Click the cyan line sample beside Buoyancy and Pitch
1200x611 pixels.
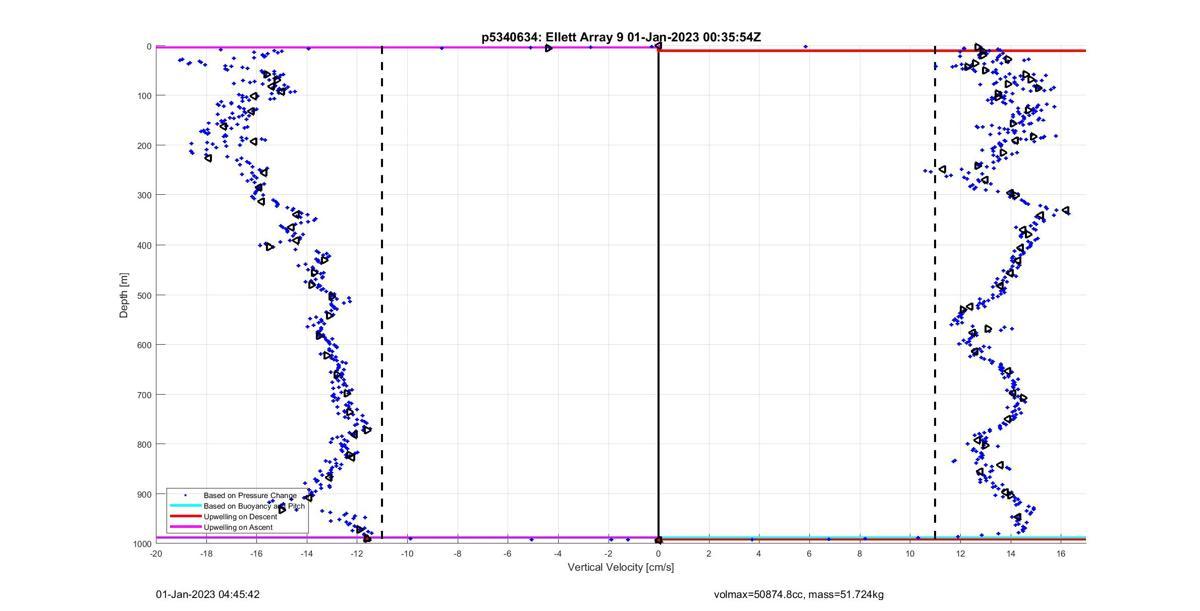[184, 506]
